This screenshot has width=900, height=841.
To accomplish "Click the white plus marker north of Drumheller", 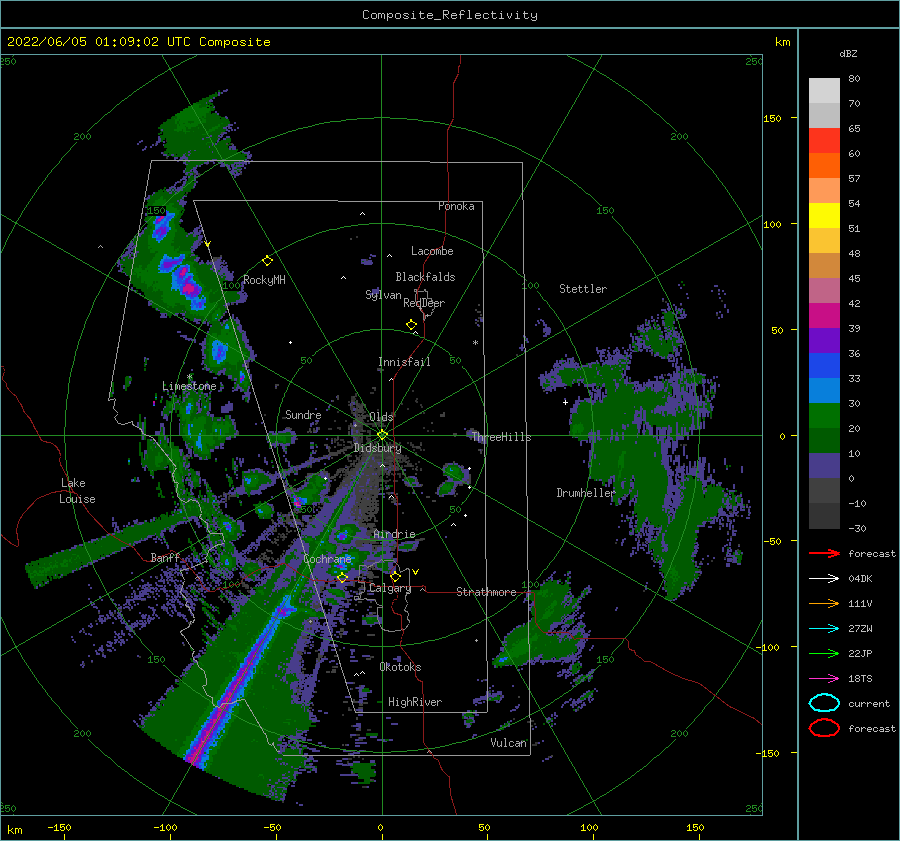I will (x=565, y=402).
